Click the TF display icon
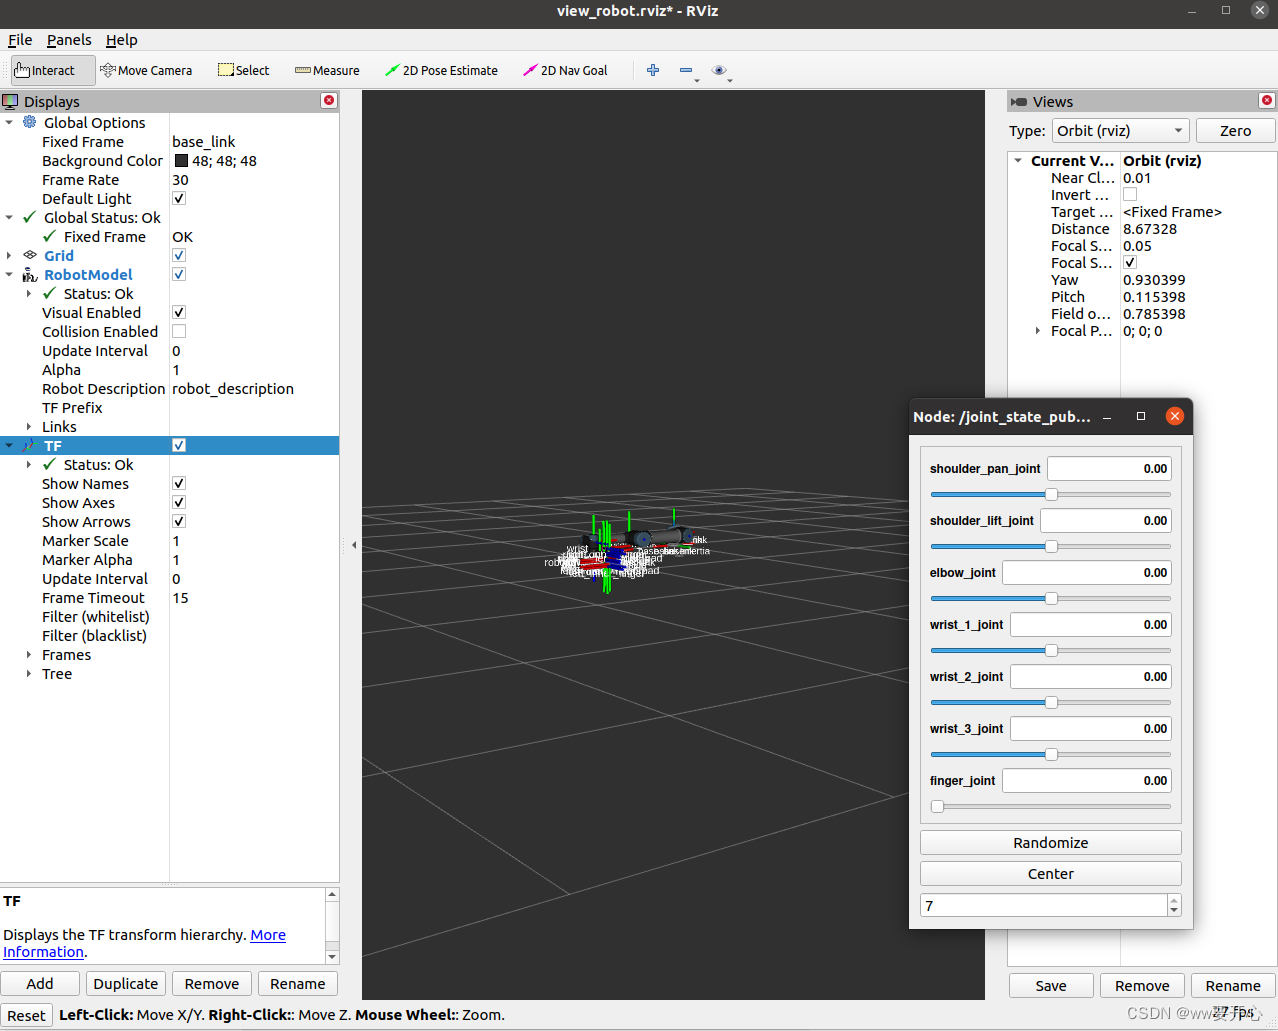This screenshot has width=1278, height=1031. (30, 445)
